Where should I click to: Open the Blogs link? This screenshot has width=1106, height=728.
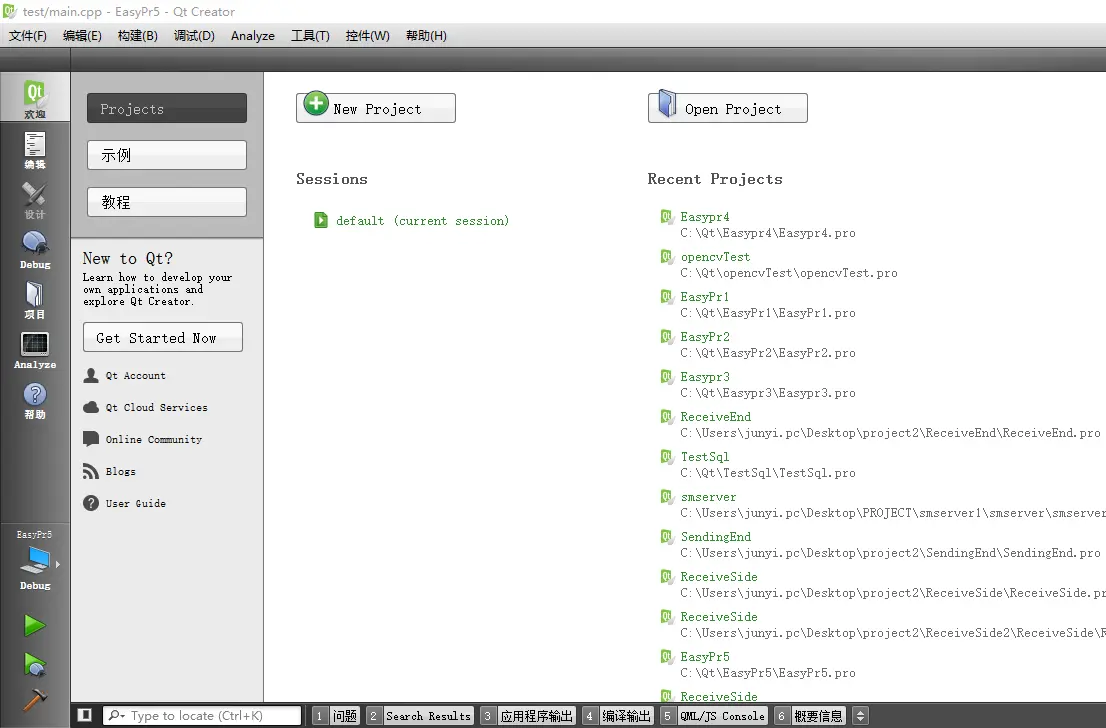point(121,471)
